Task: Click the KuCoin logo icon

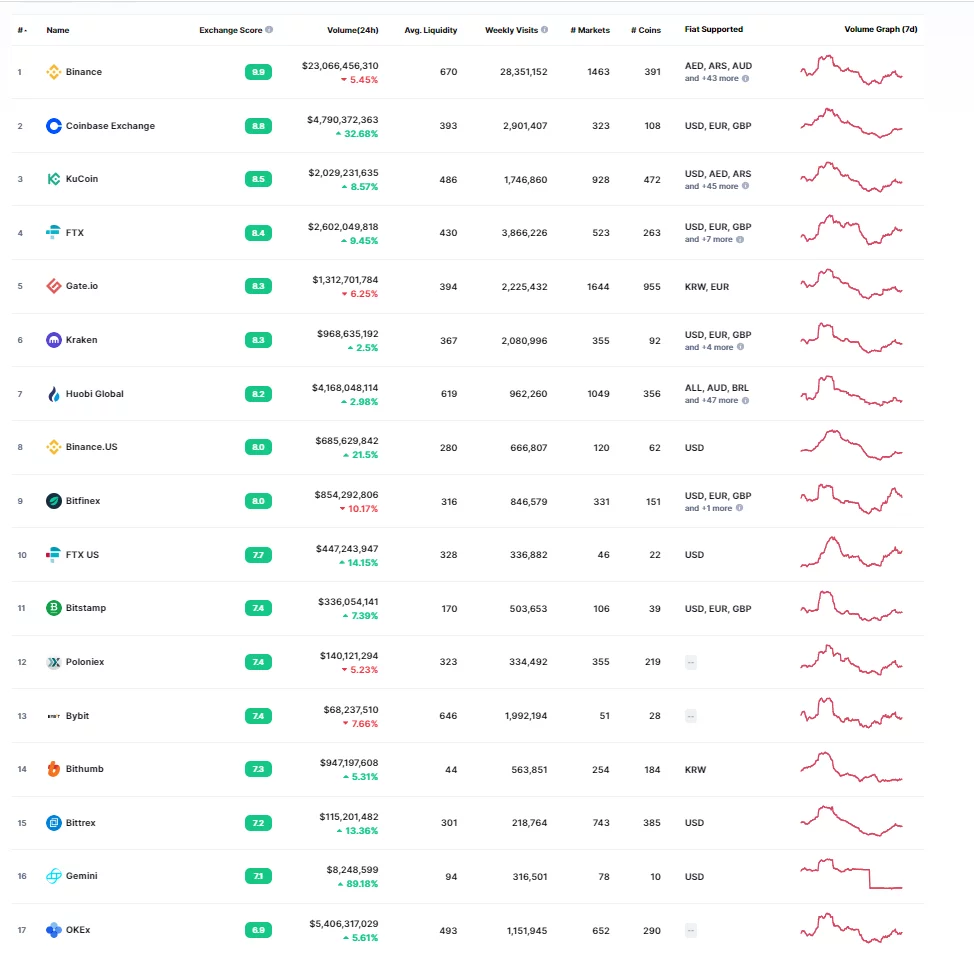Action: click(54, 179)
